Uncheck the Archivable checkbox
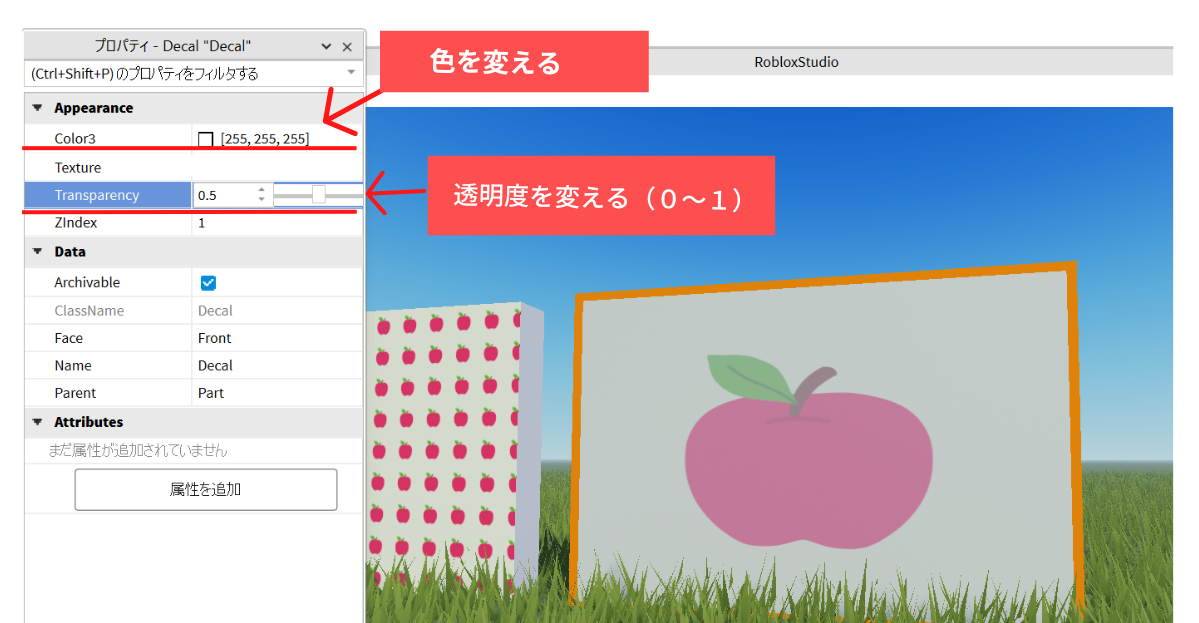The image size is (1199, 623). point(208,283)
